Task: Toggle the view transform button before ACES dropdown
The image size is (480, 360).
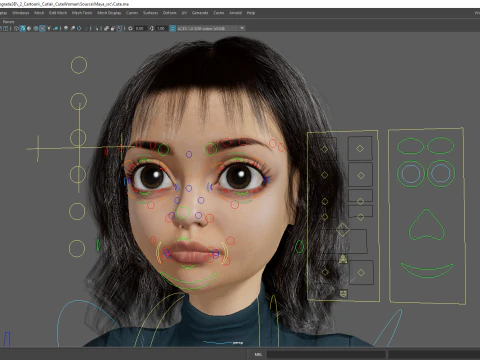Action: click(172, 28)
